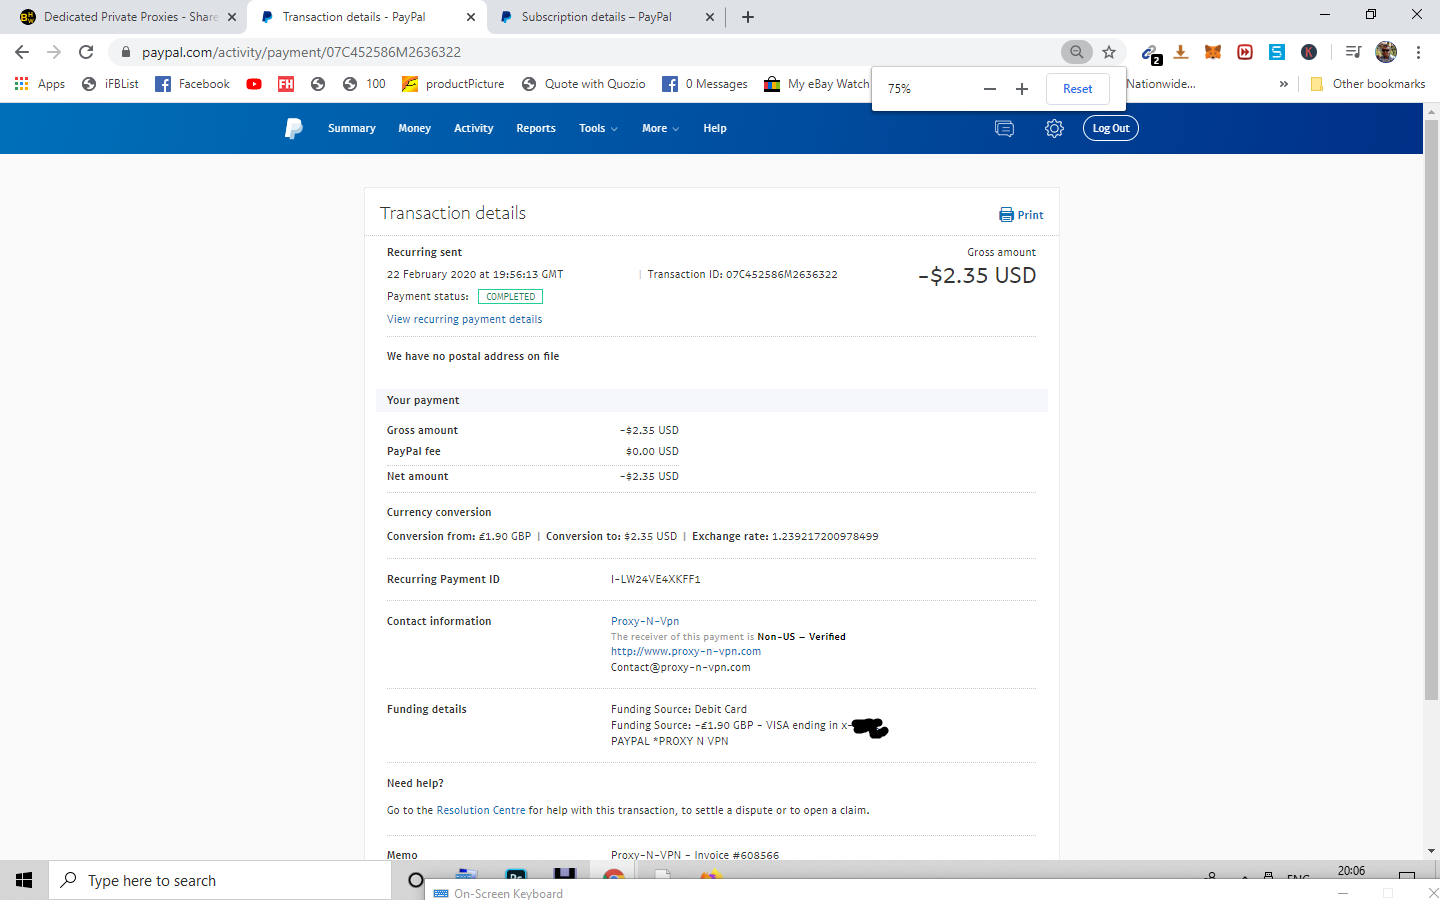Viewport: 1440px width, 900px height.
Task: Click the browser address bar URL
Action: (301, 52)
